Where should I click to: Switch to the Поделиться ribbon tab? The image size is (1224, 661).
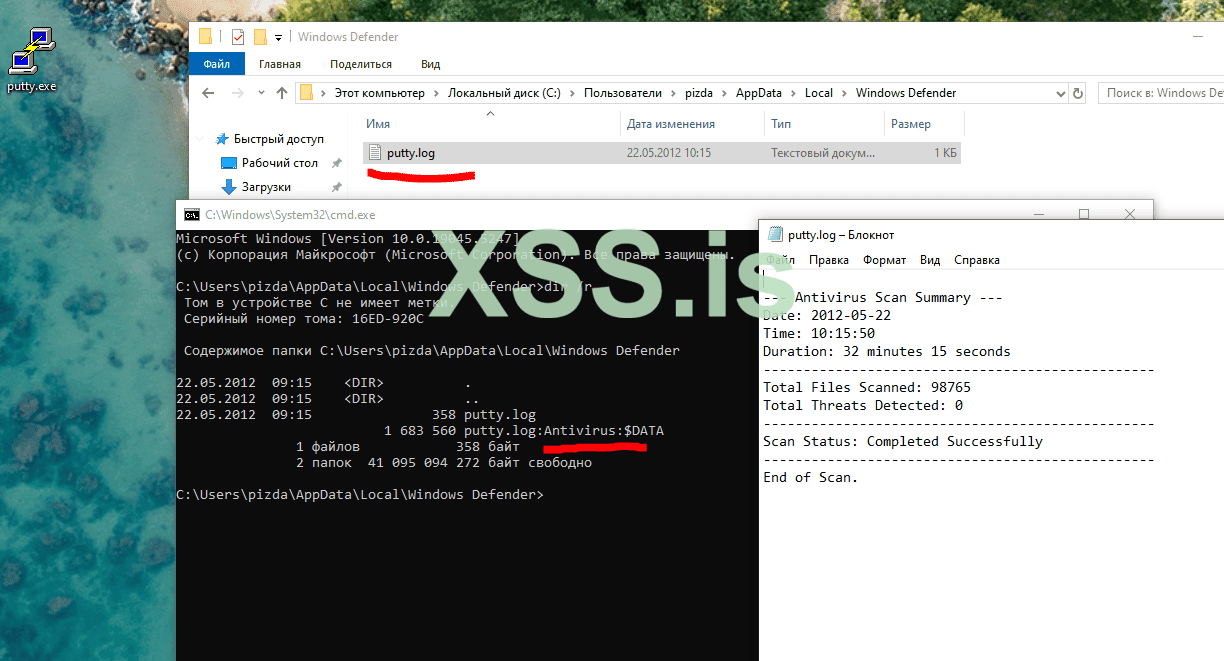(x=361, y=64)
